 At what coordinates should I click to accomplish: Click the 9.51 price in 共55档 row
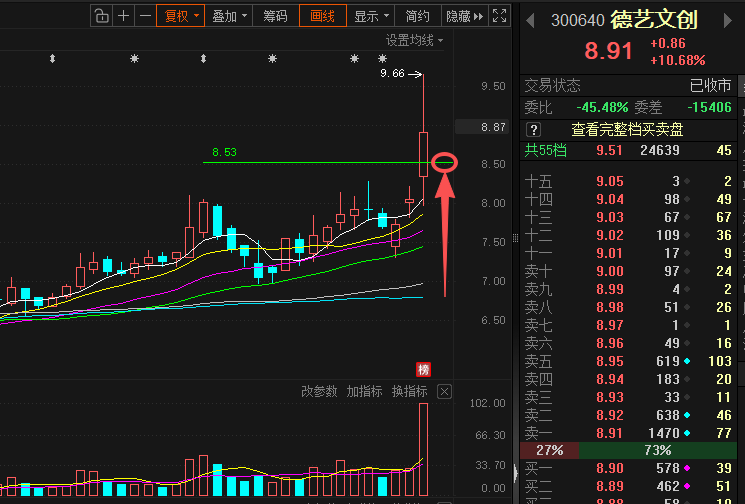[609, 151]
